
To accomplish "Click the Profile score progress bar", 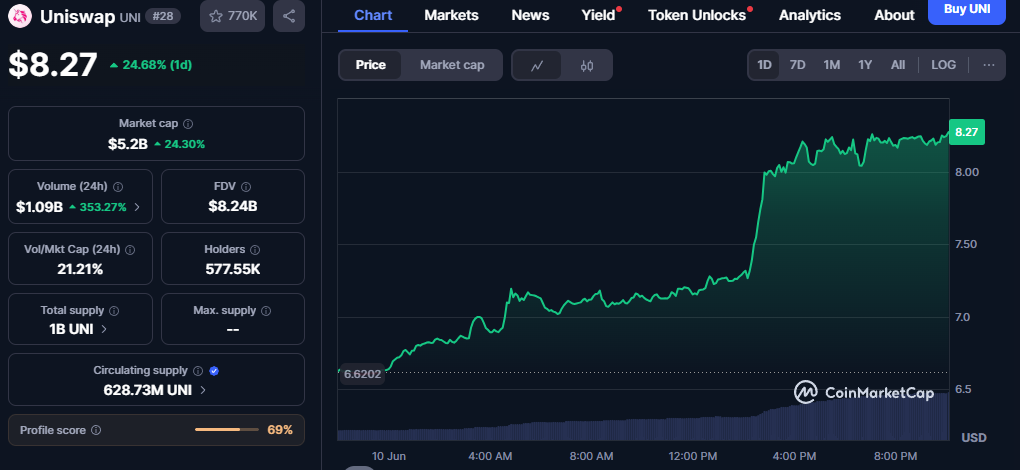I will (x=226, y=430).
